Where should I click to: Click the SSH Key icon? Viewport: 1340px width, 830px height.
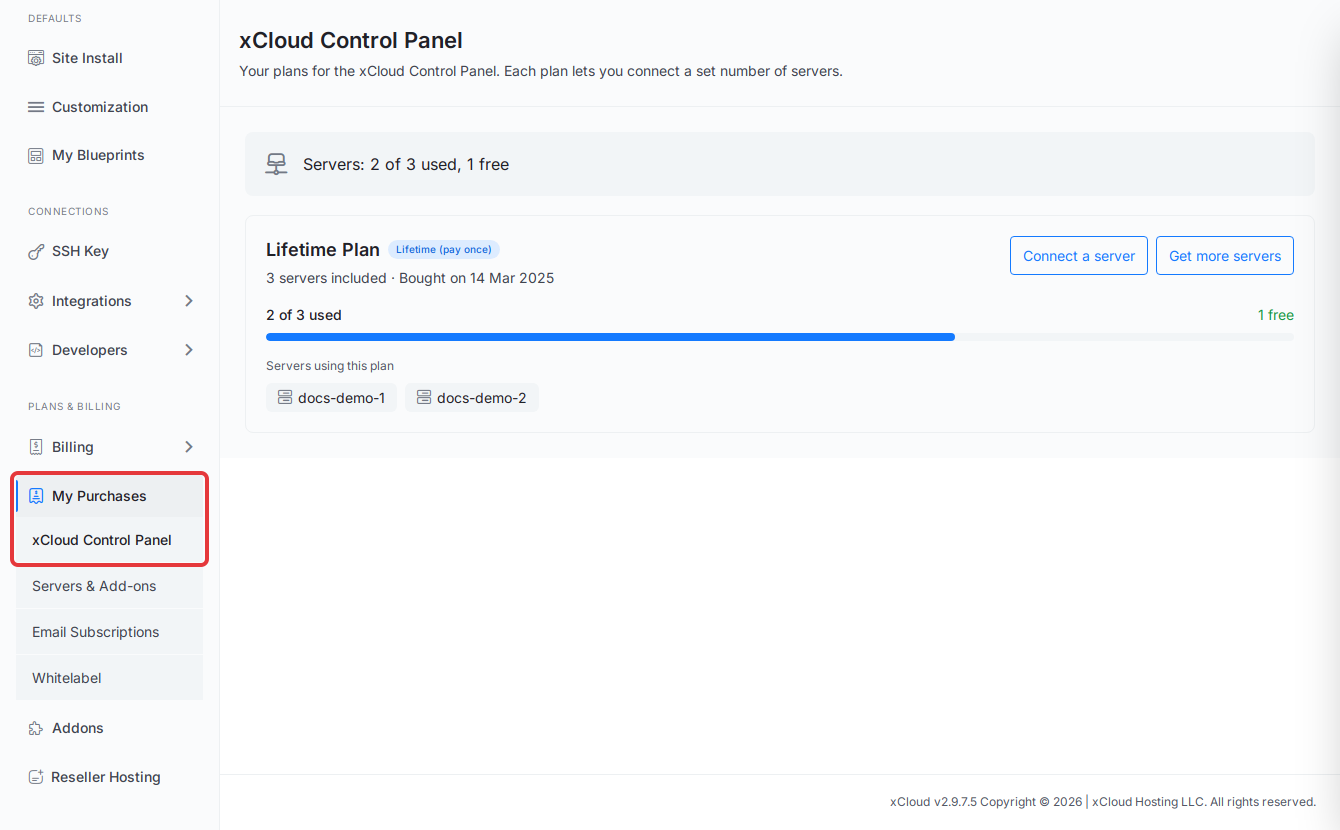pyautogui.click(x=36, y=251)
